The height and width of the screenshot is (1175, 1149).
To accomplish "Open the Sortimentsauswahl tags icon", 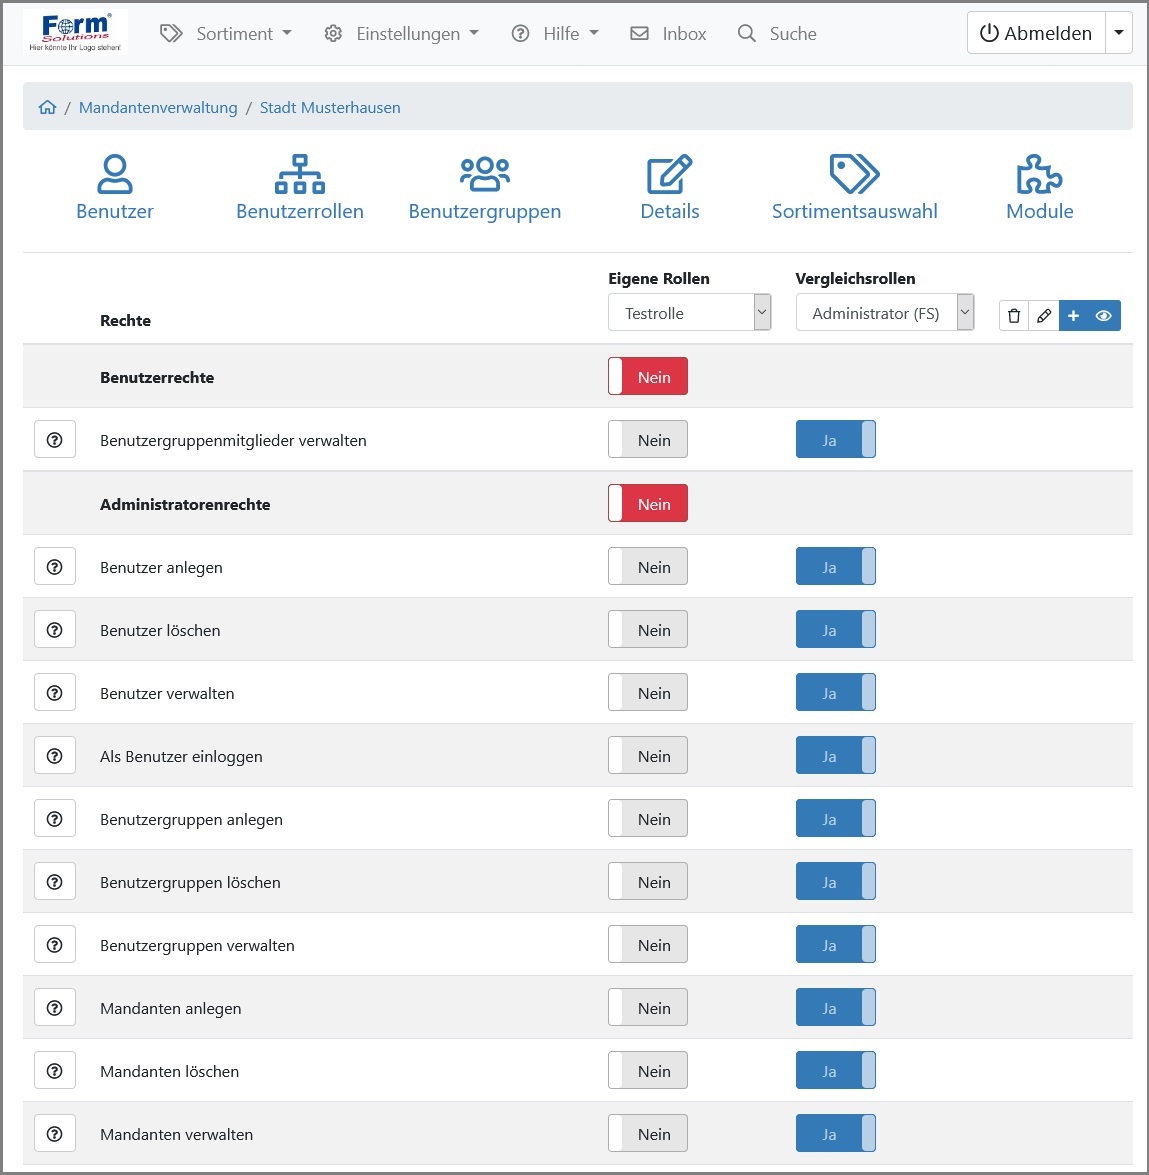I will [x=854, y=174].
